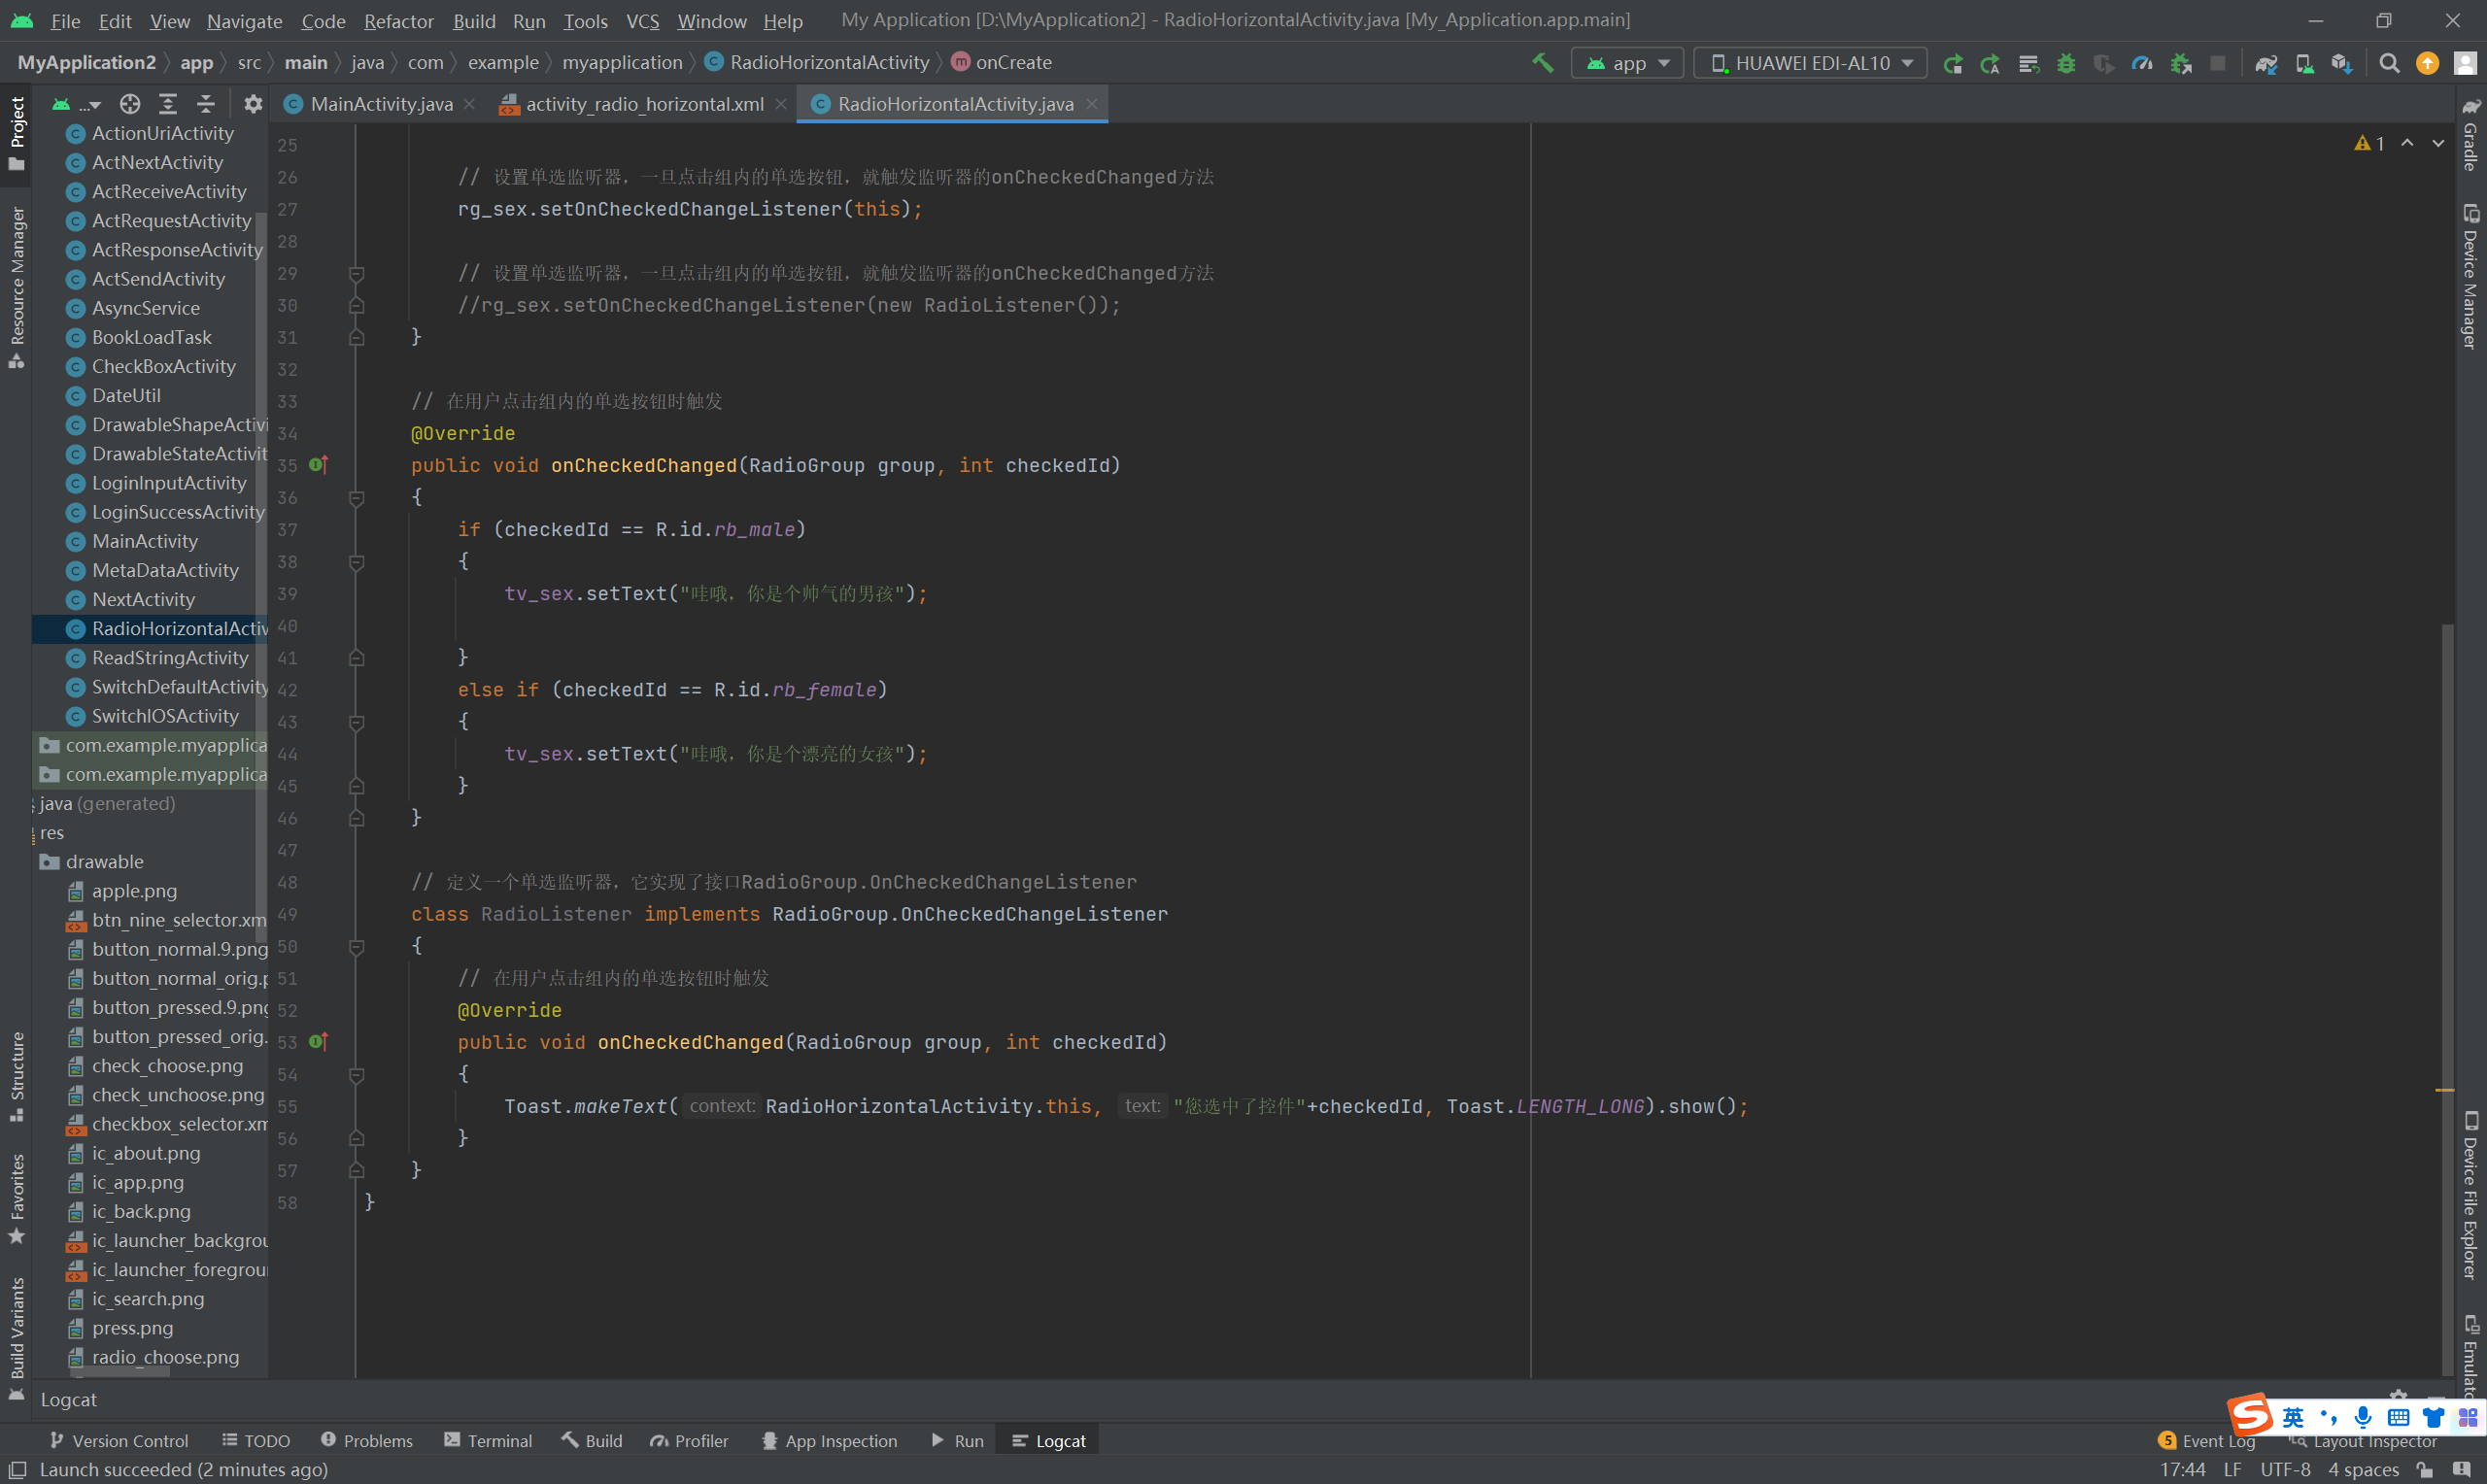Click the Profile app gauge icon
The image size is (2487, 1484).
2141,63
